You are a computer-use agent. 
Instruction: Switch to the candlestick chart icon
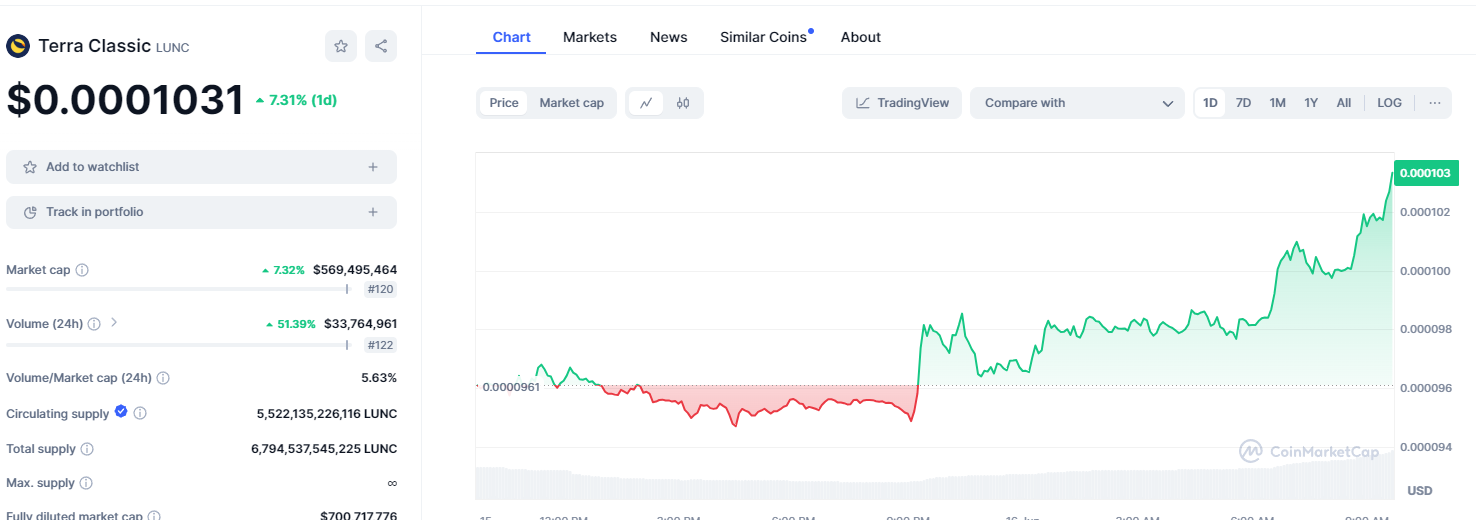pyautogui.click(x=683, y=103)
